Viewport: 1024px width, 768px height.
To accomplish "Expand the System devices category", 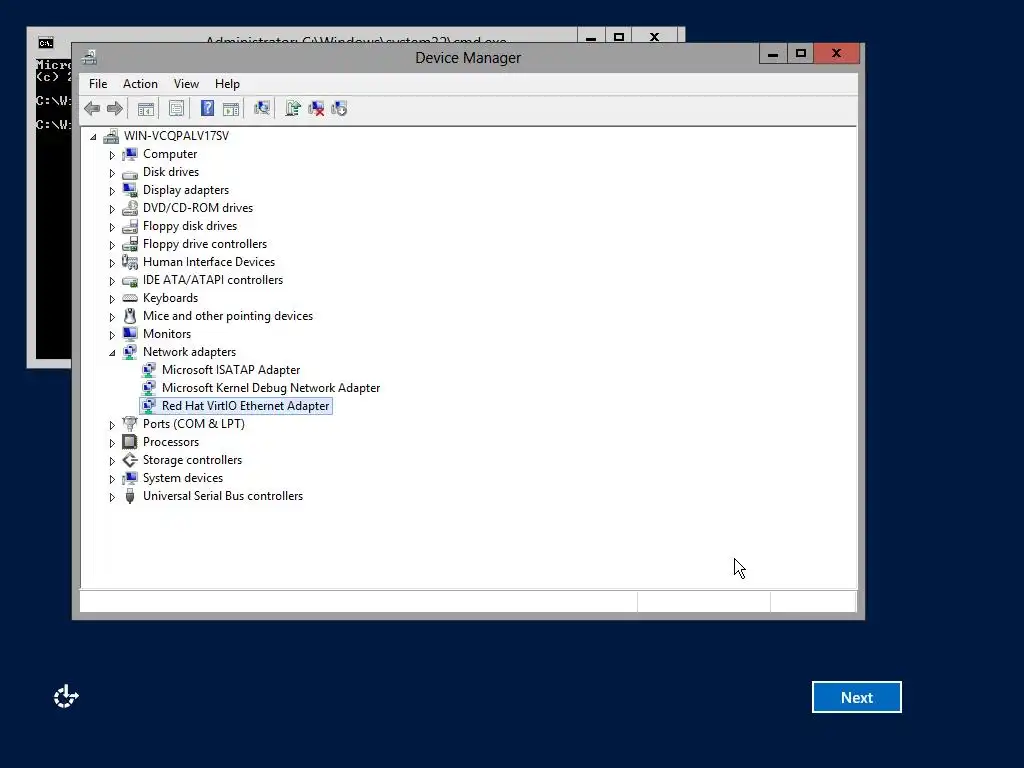I will pyautogui.click(x=112, y=479).
